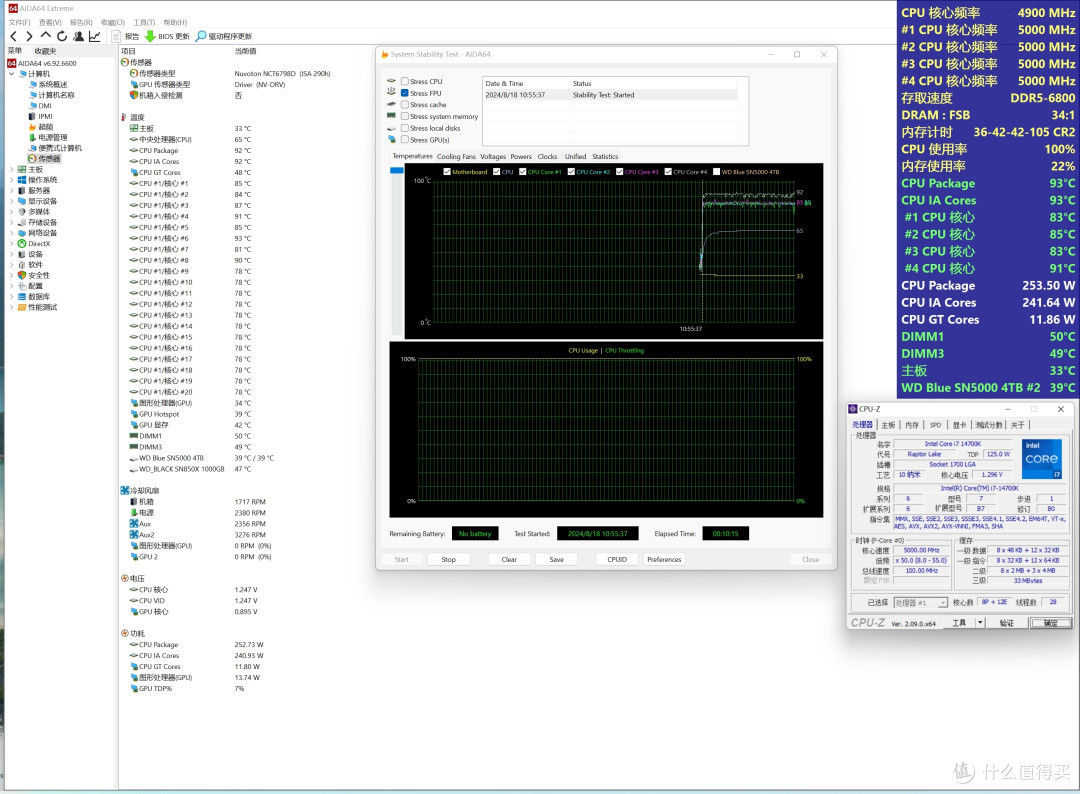This screenshot has height=794, width=1080.
Task: Collapse the 计算机 tree node
Action: coord(11,74)
